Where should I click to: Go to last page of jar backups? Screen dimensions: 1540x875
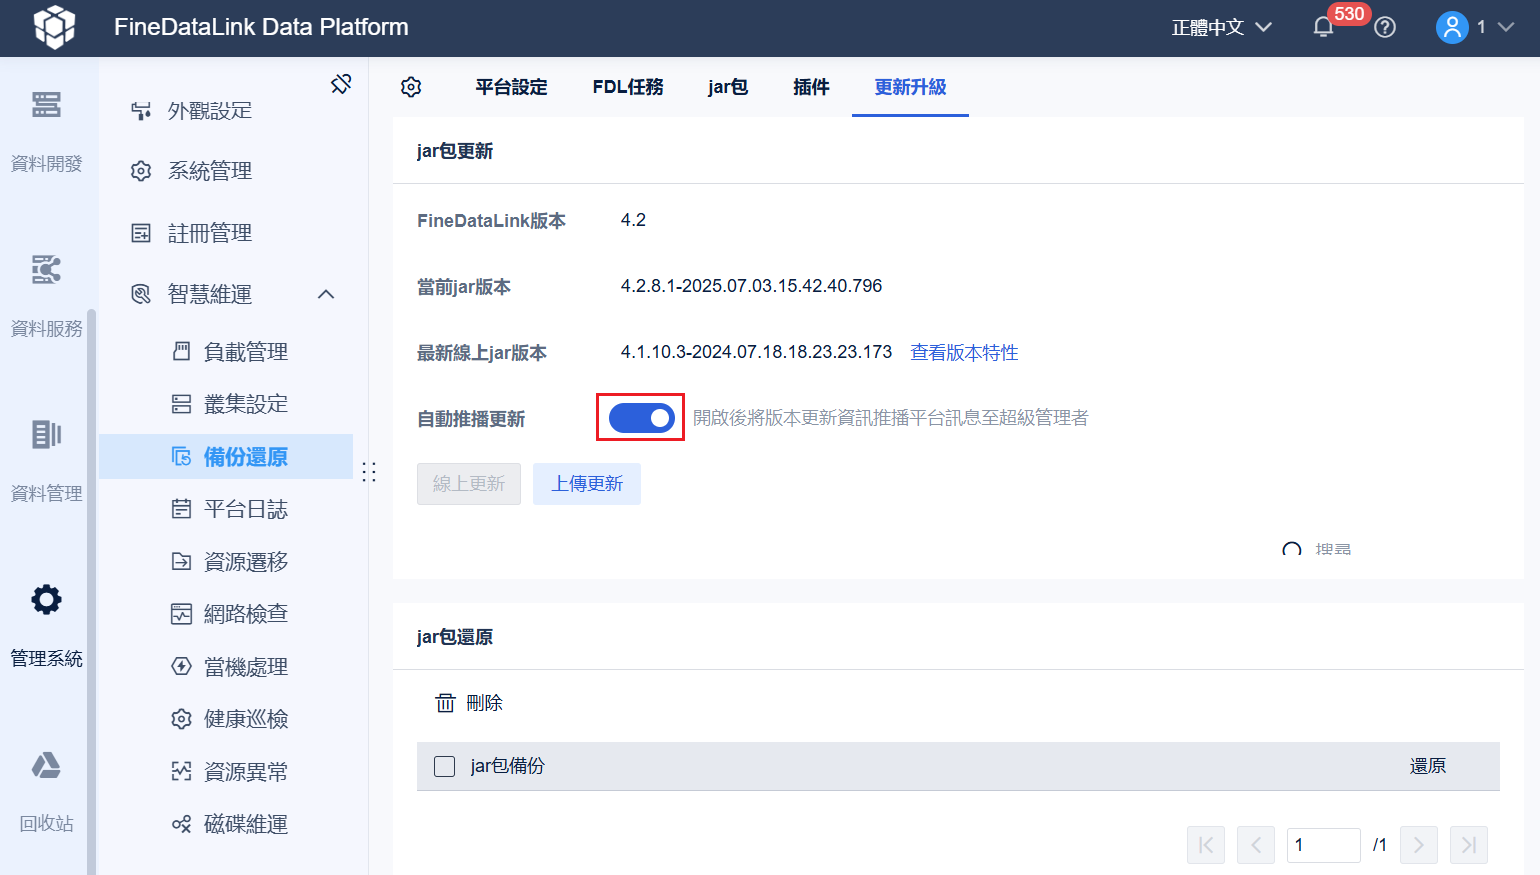tap(1469, 845)
